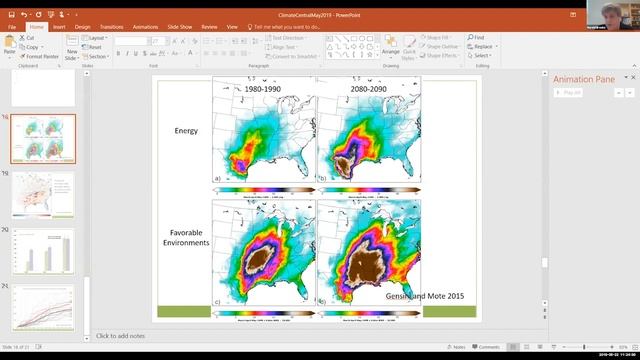Open the font size combo box
This screenshot has height=360, width=640.
[x=160, y=41]
